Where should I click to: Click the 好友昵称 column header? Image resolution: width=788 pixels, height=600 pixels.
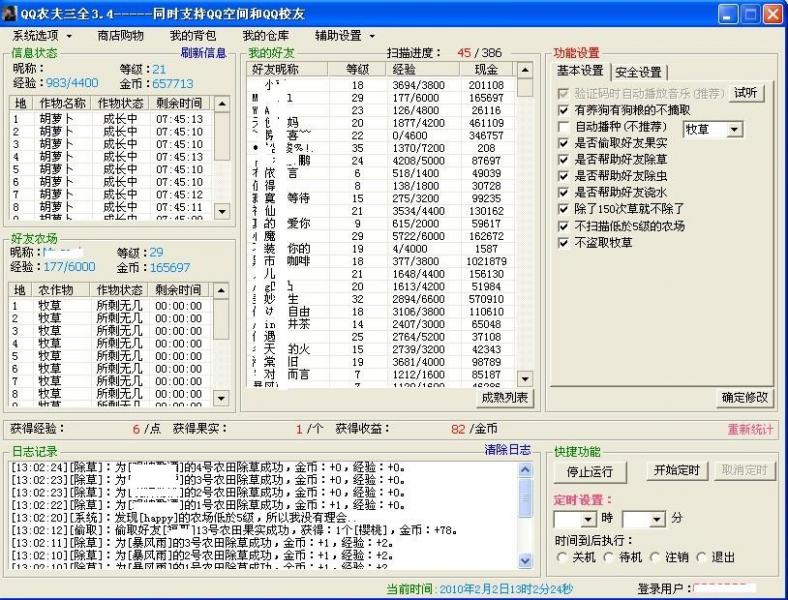[x=287, y=69]
